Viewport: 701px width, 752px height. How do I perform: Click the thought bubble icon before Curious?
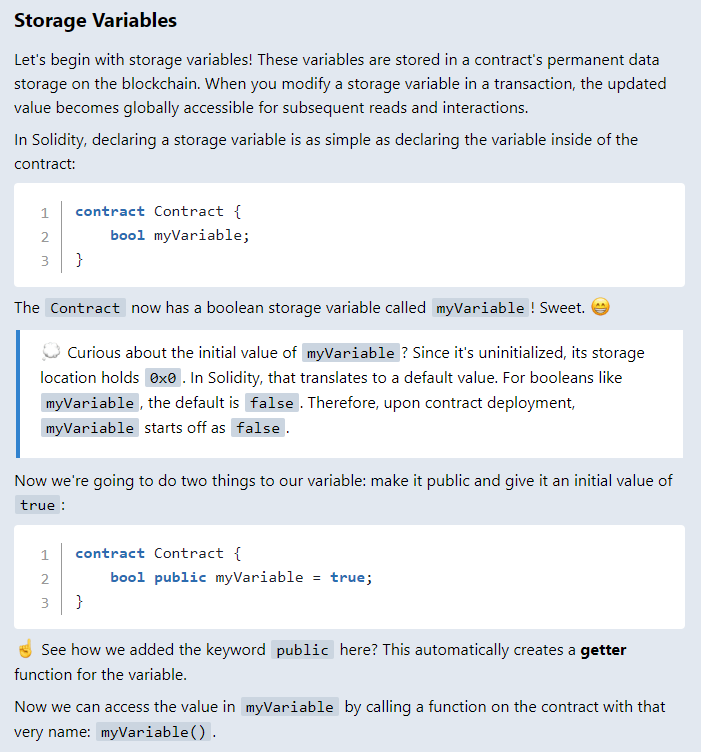(51, 353)
